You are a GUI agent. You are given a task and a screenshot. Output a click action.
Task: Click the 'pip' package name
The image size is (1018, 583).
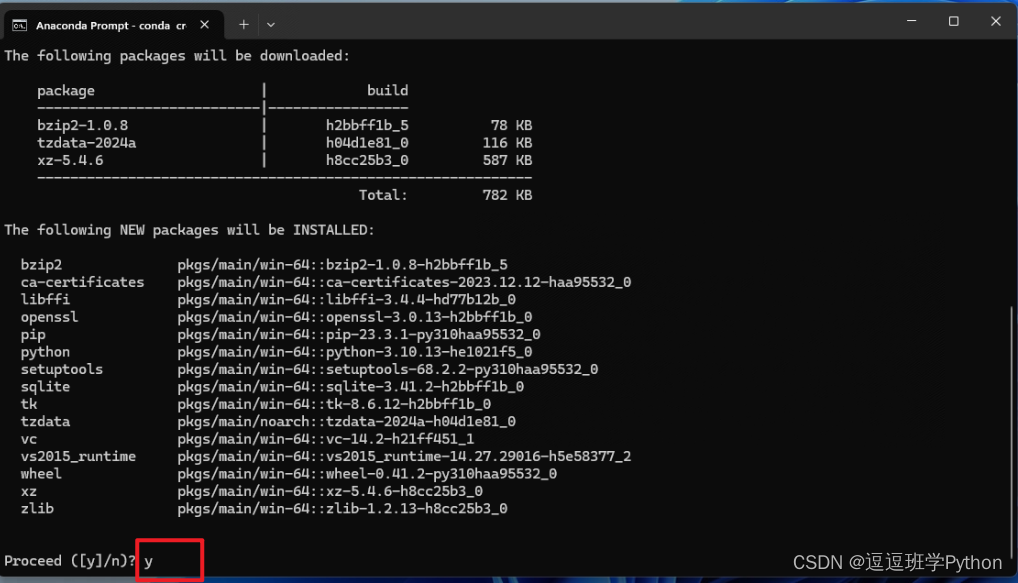pos(33,334)
